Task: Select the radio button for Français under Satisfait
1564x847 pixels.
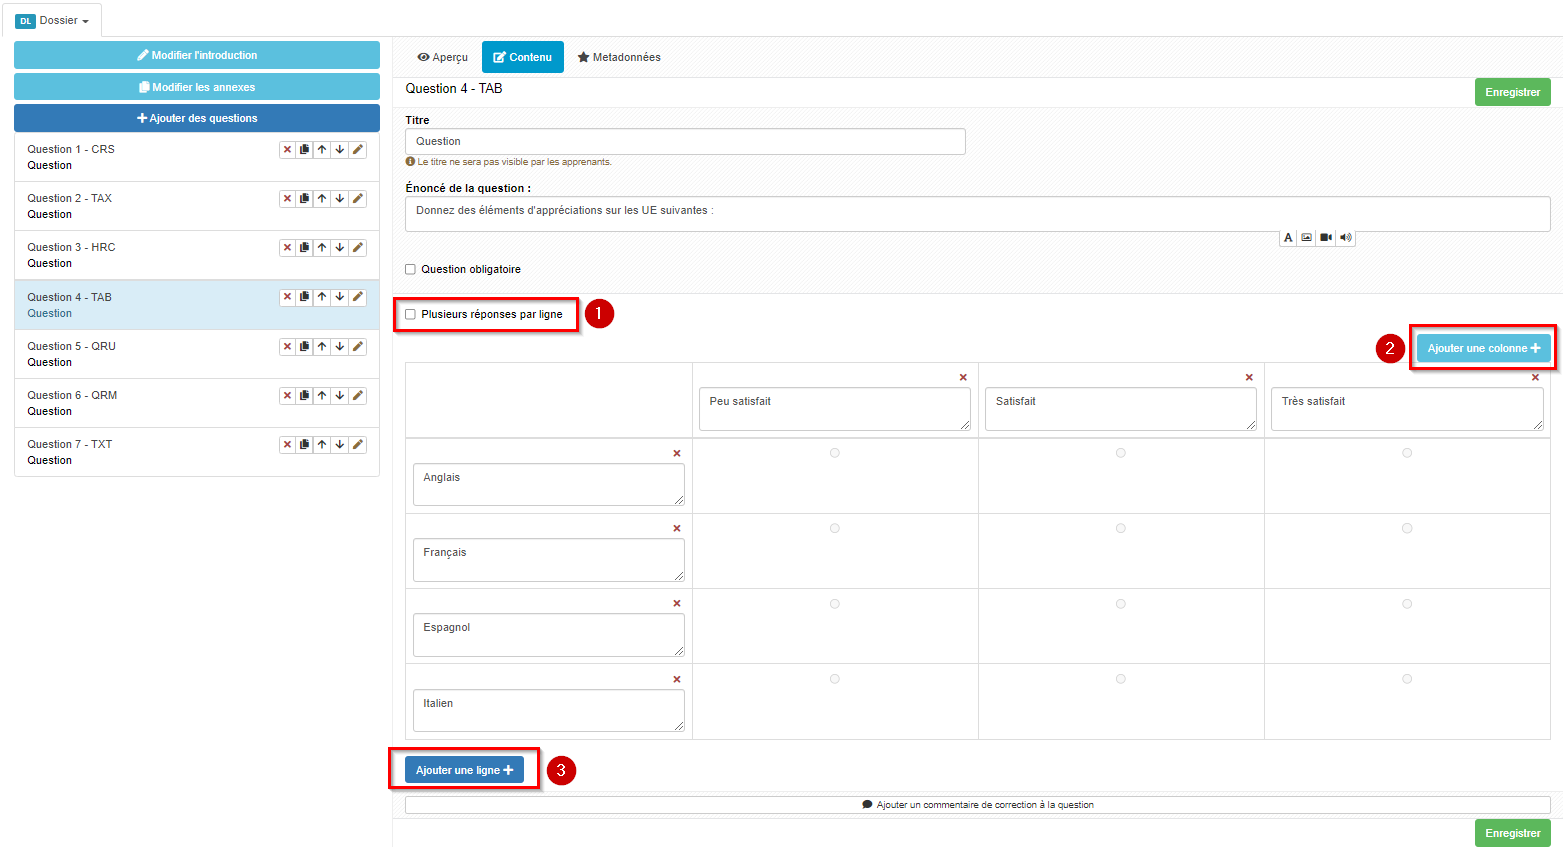Action: 1120,527
